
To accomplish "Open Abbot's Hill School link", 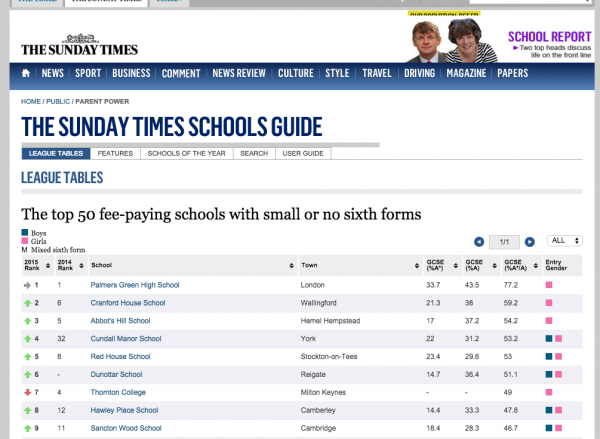I will click(x=120, y=321).
